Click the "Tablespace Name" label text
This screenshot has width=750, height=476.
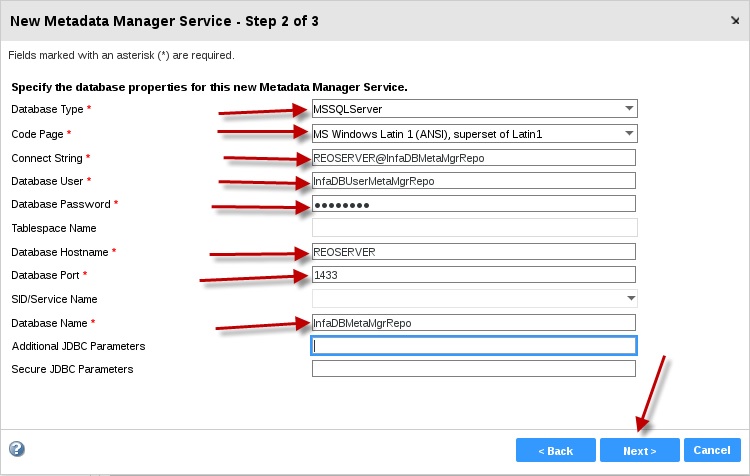coord(54,228)
